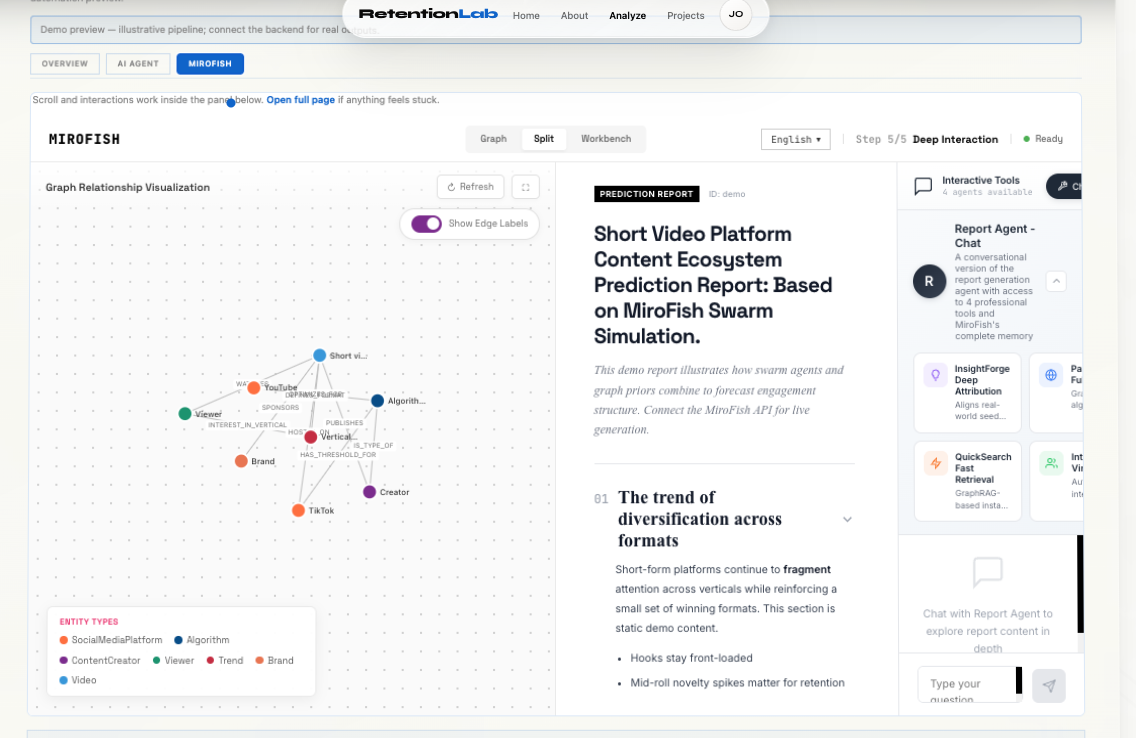Click the Trend legend entry

pos(225,661)
